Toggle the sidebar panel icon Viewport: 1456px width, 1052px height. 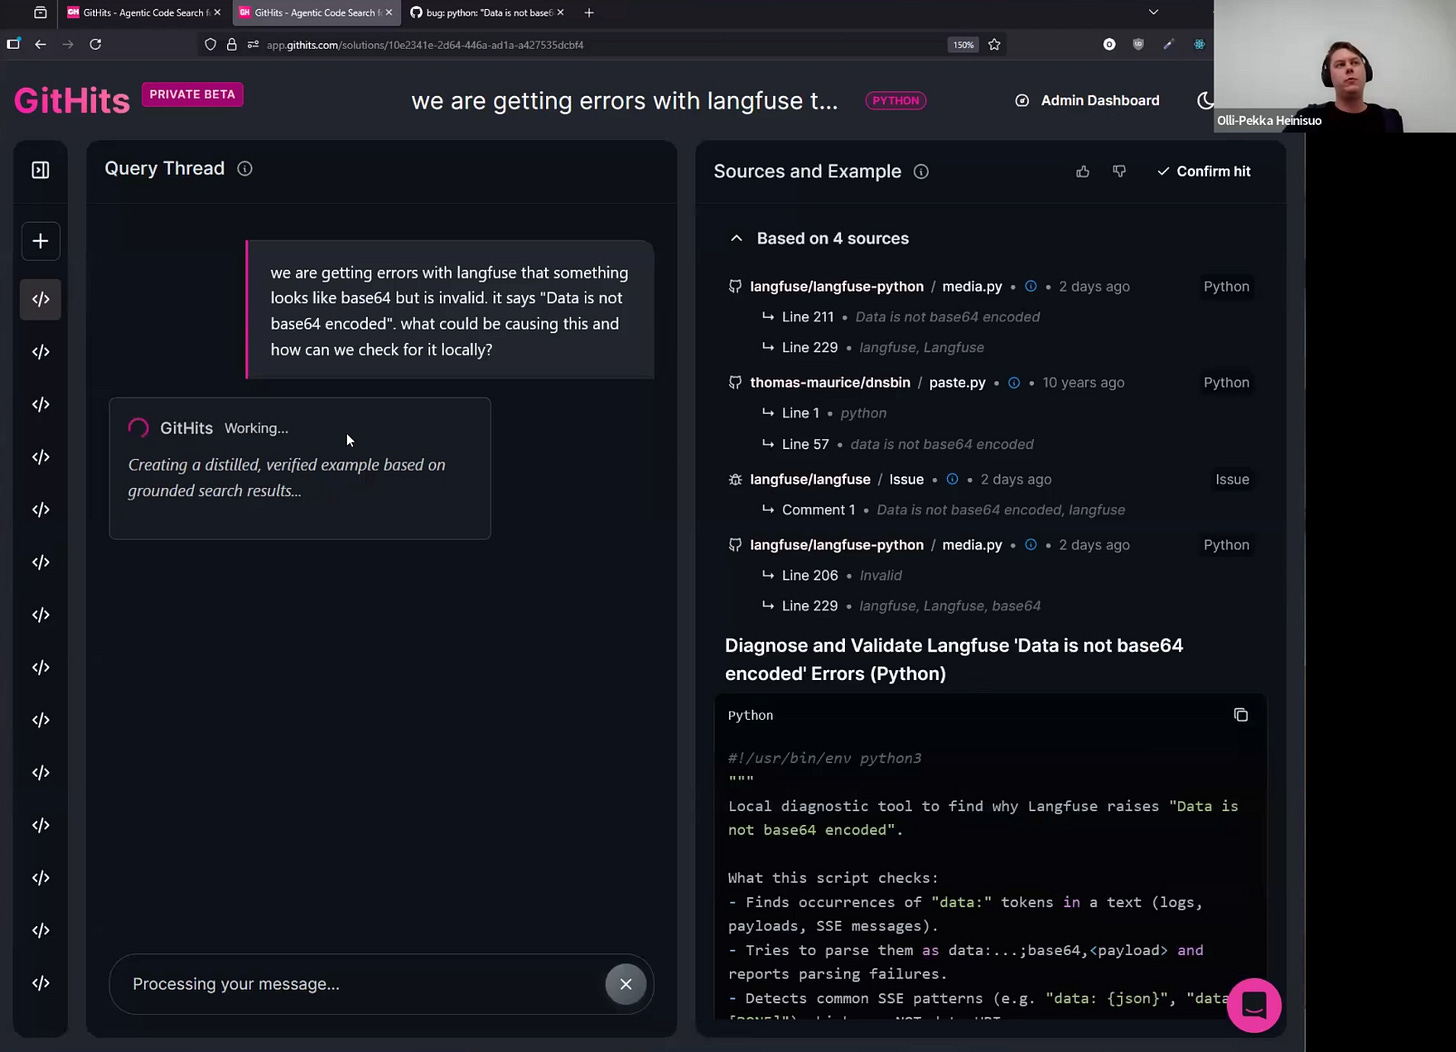[x=40, y=170]
